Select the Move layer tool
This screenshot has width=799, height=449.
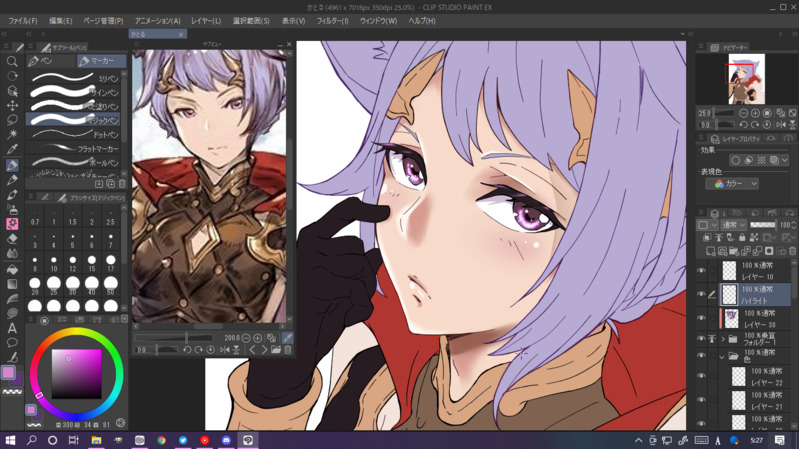[x=12, y=105]
